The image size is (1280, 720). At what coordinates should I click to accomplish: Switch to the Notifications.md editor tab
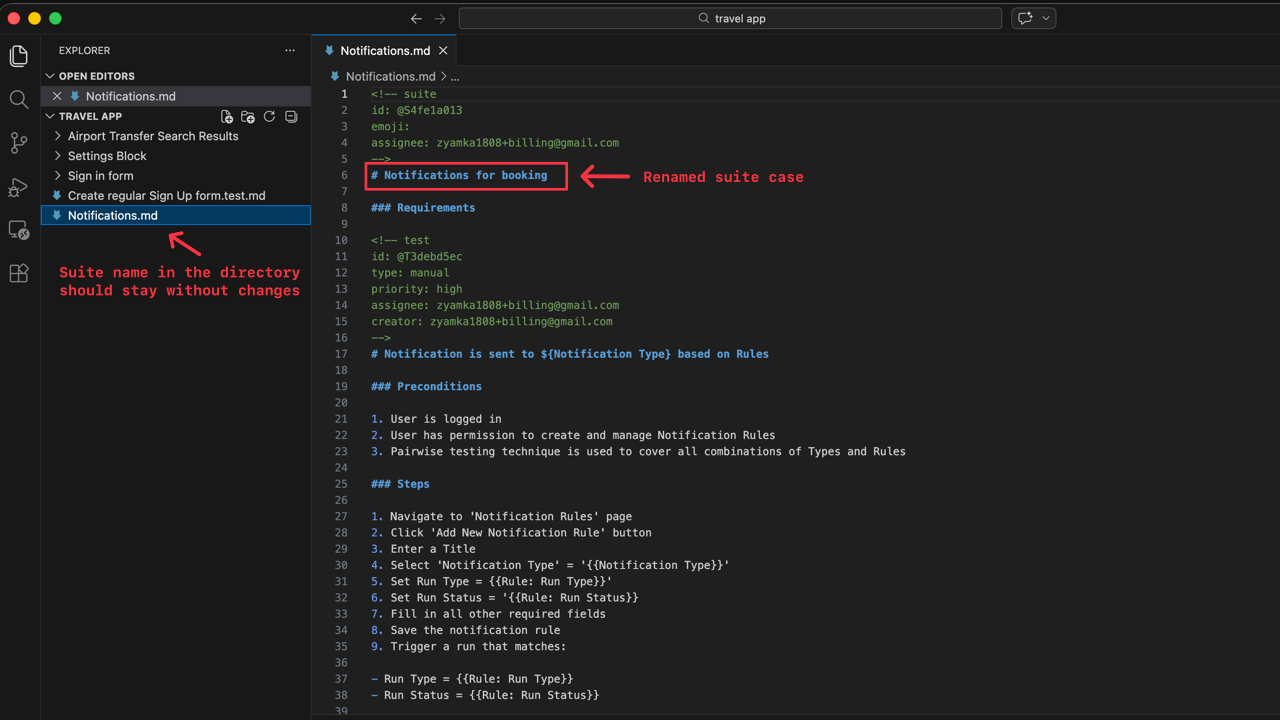385,50
